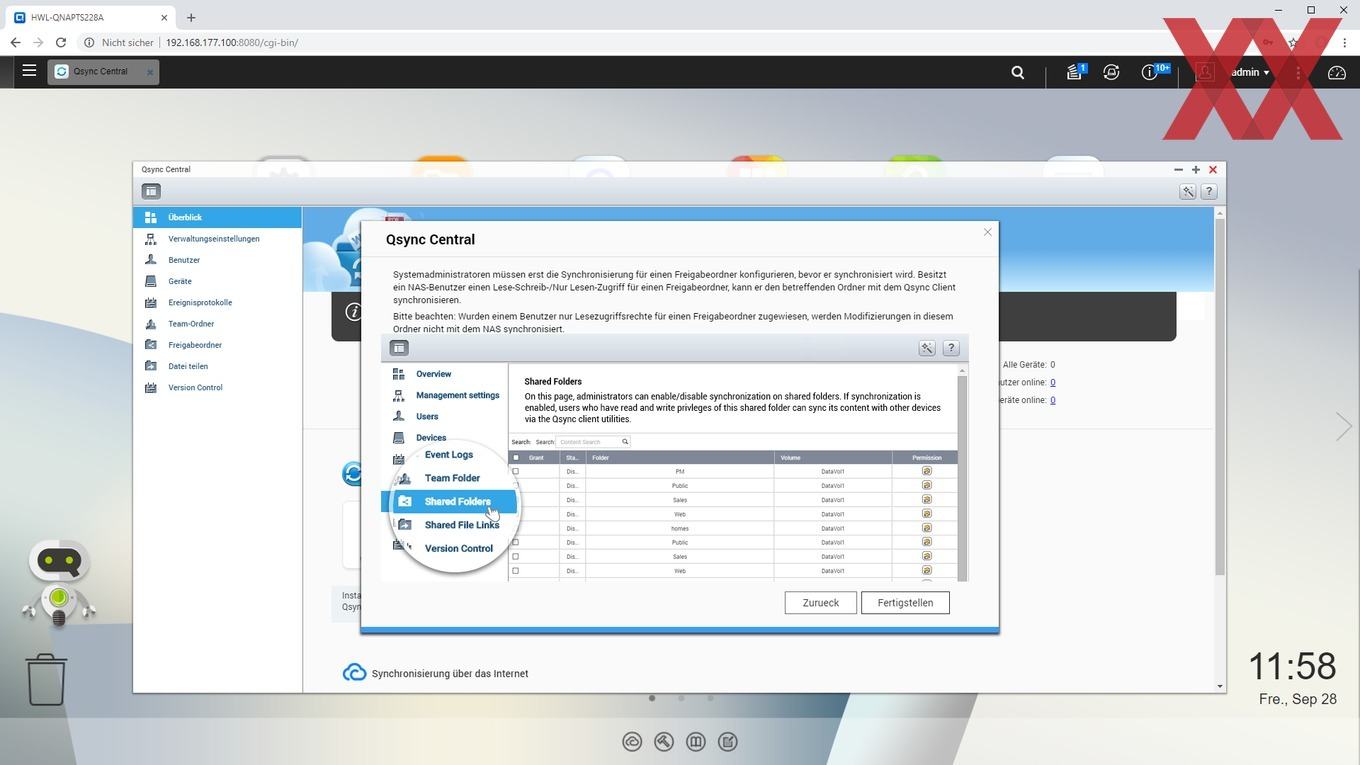Image resolution: width=1360 pixels, height=765 pixels.
Task: Close the Qsync Central taskbar tab
Action: [150, 72]
